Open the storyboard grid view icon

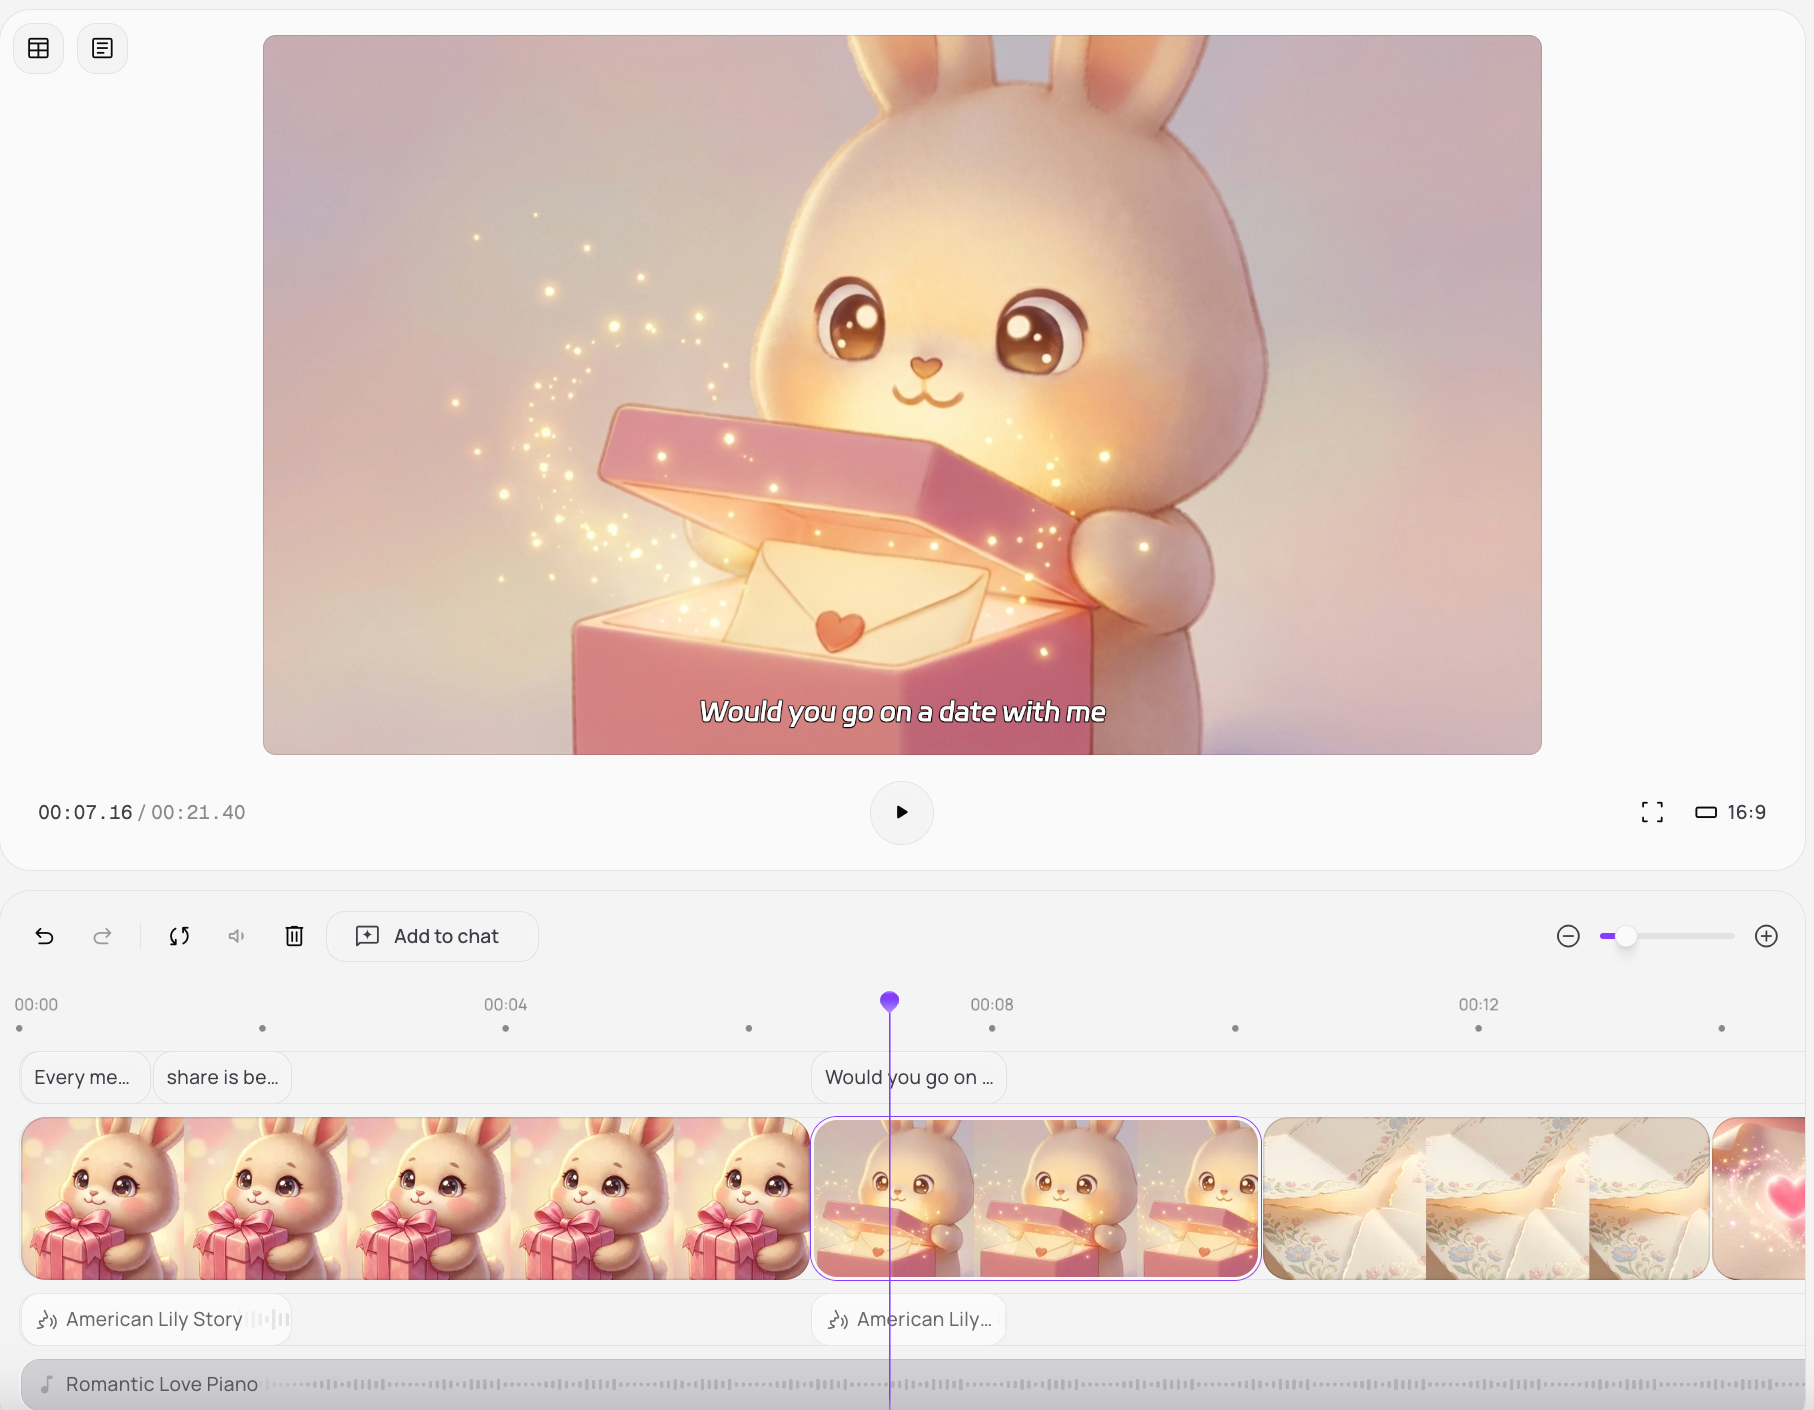pos(39,48)
